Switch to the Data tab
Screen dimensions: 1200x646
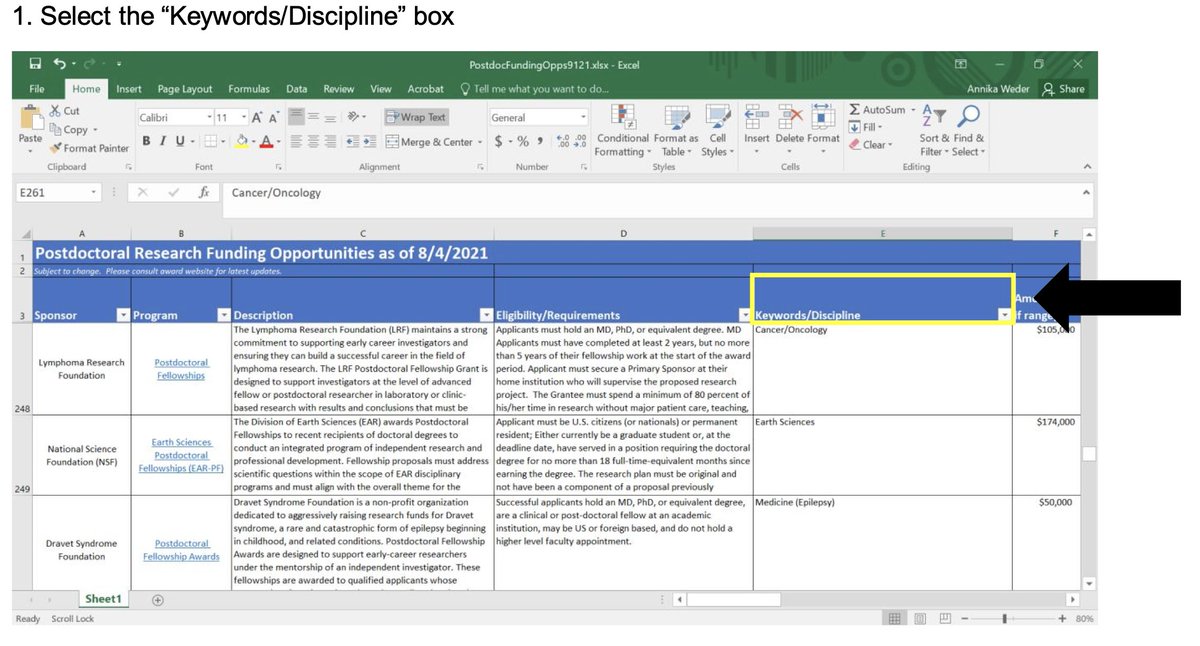(x=297, y=89)
